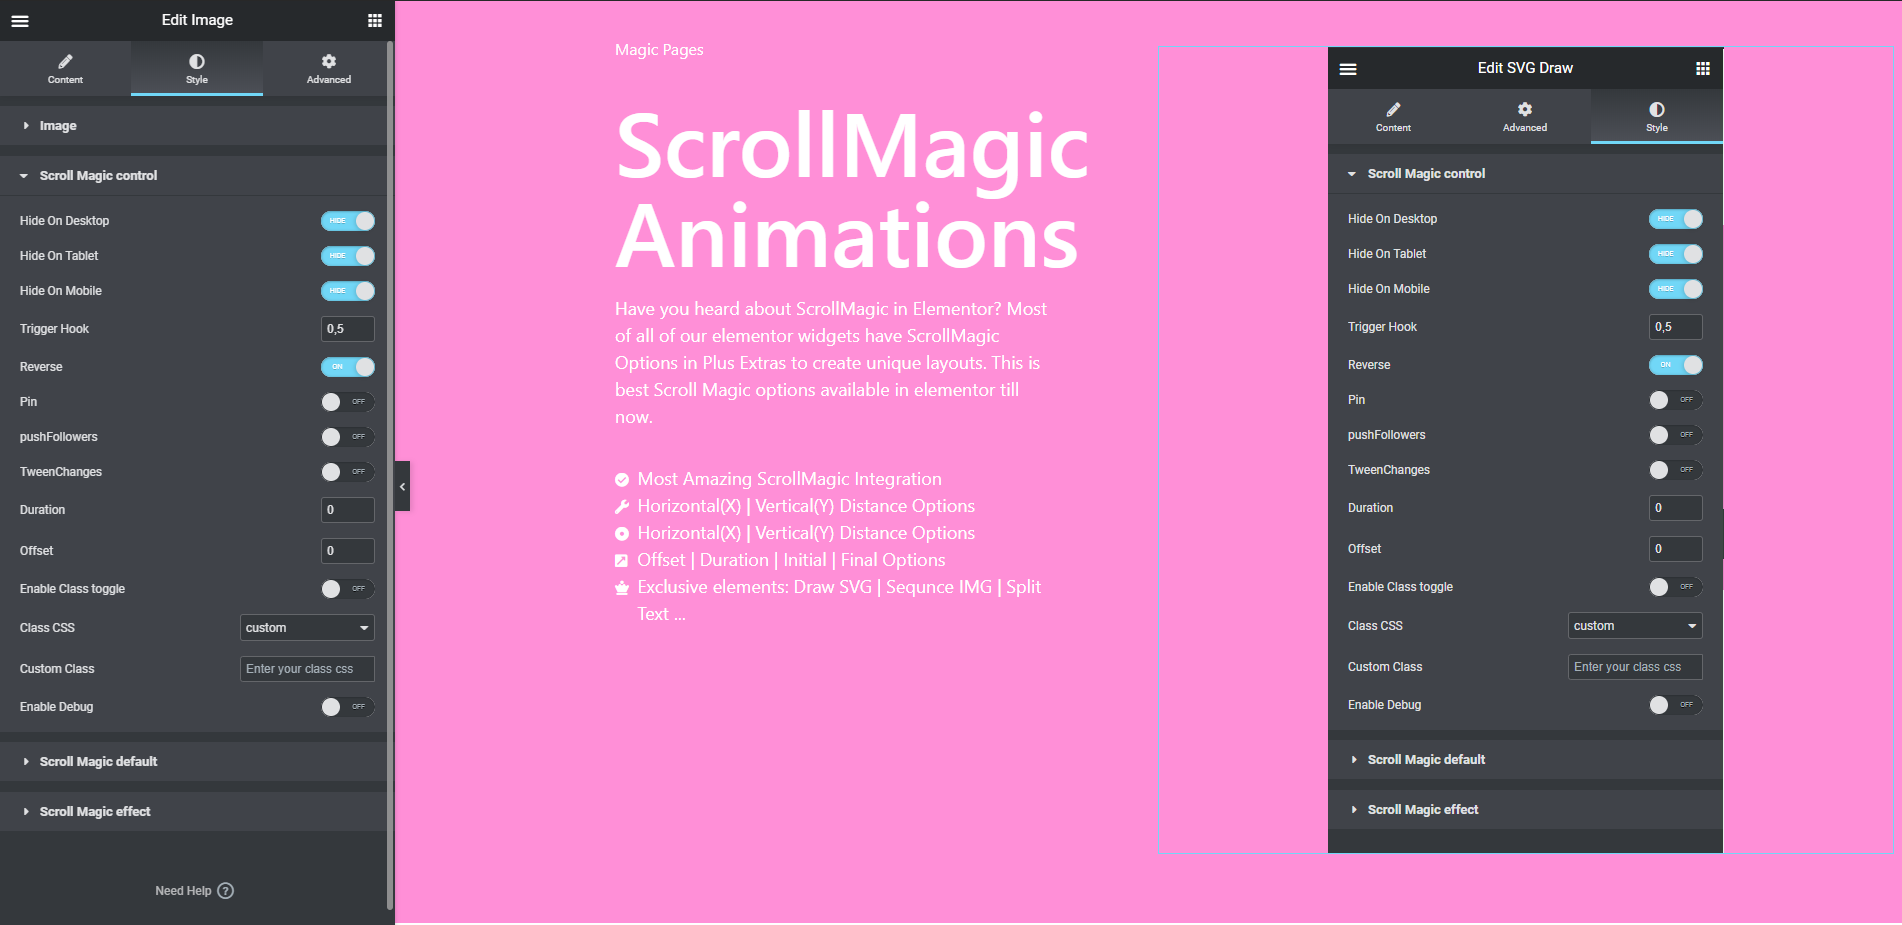
Task: Expand Scroll Magic effect in Edit SVG Draw panel
Action: click(x=1525, y=810)
